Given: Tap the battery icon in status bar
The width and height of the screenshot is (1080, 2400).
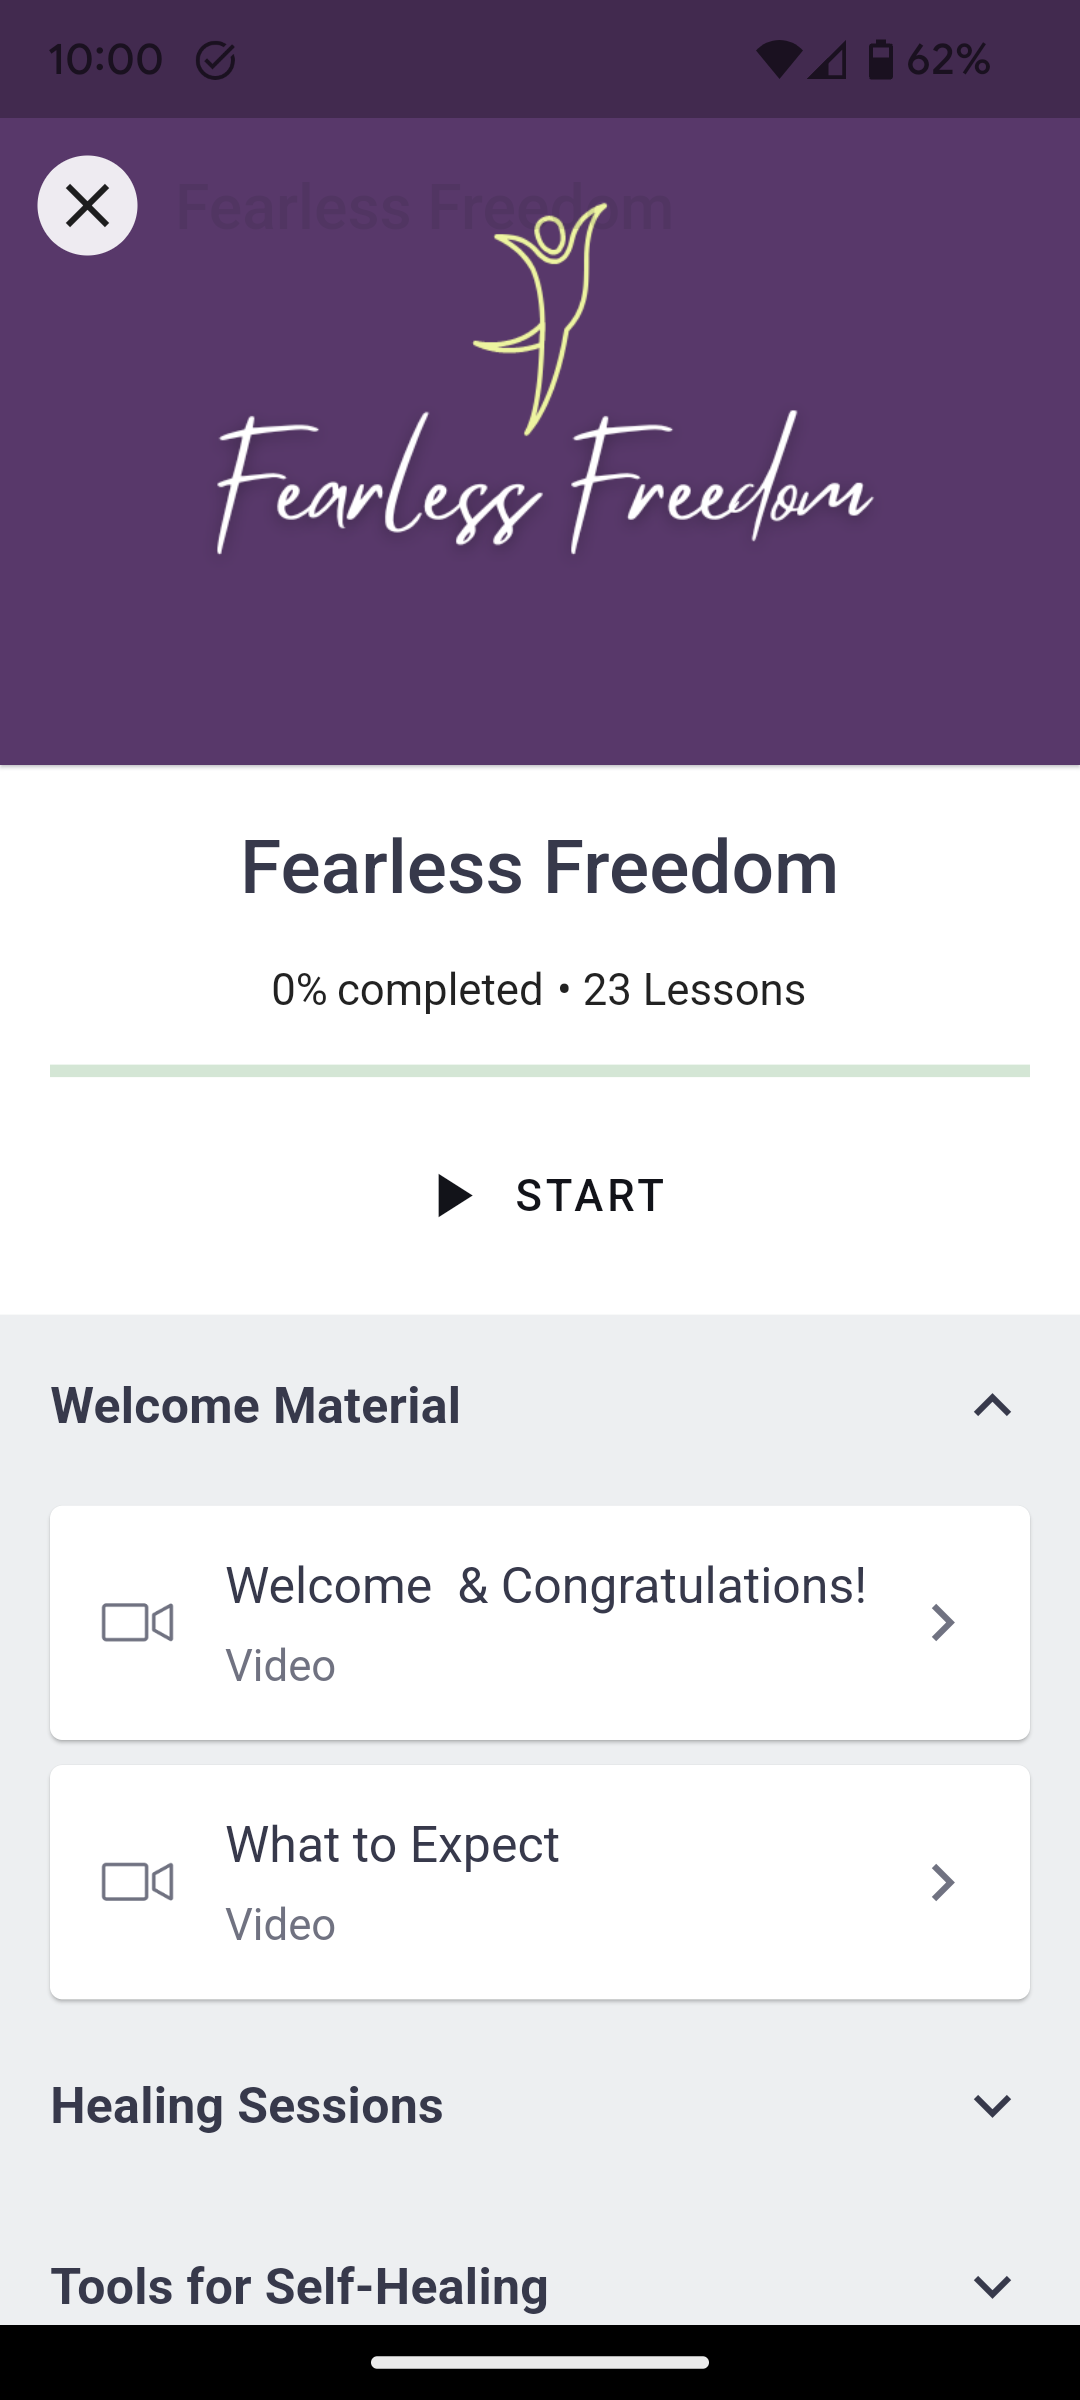Looking at the screenshot, I should [880, 60].
